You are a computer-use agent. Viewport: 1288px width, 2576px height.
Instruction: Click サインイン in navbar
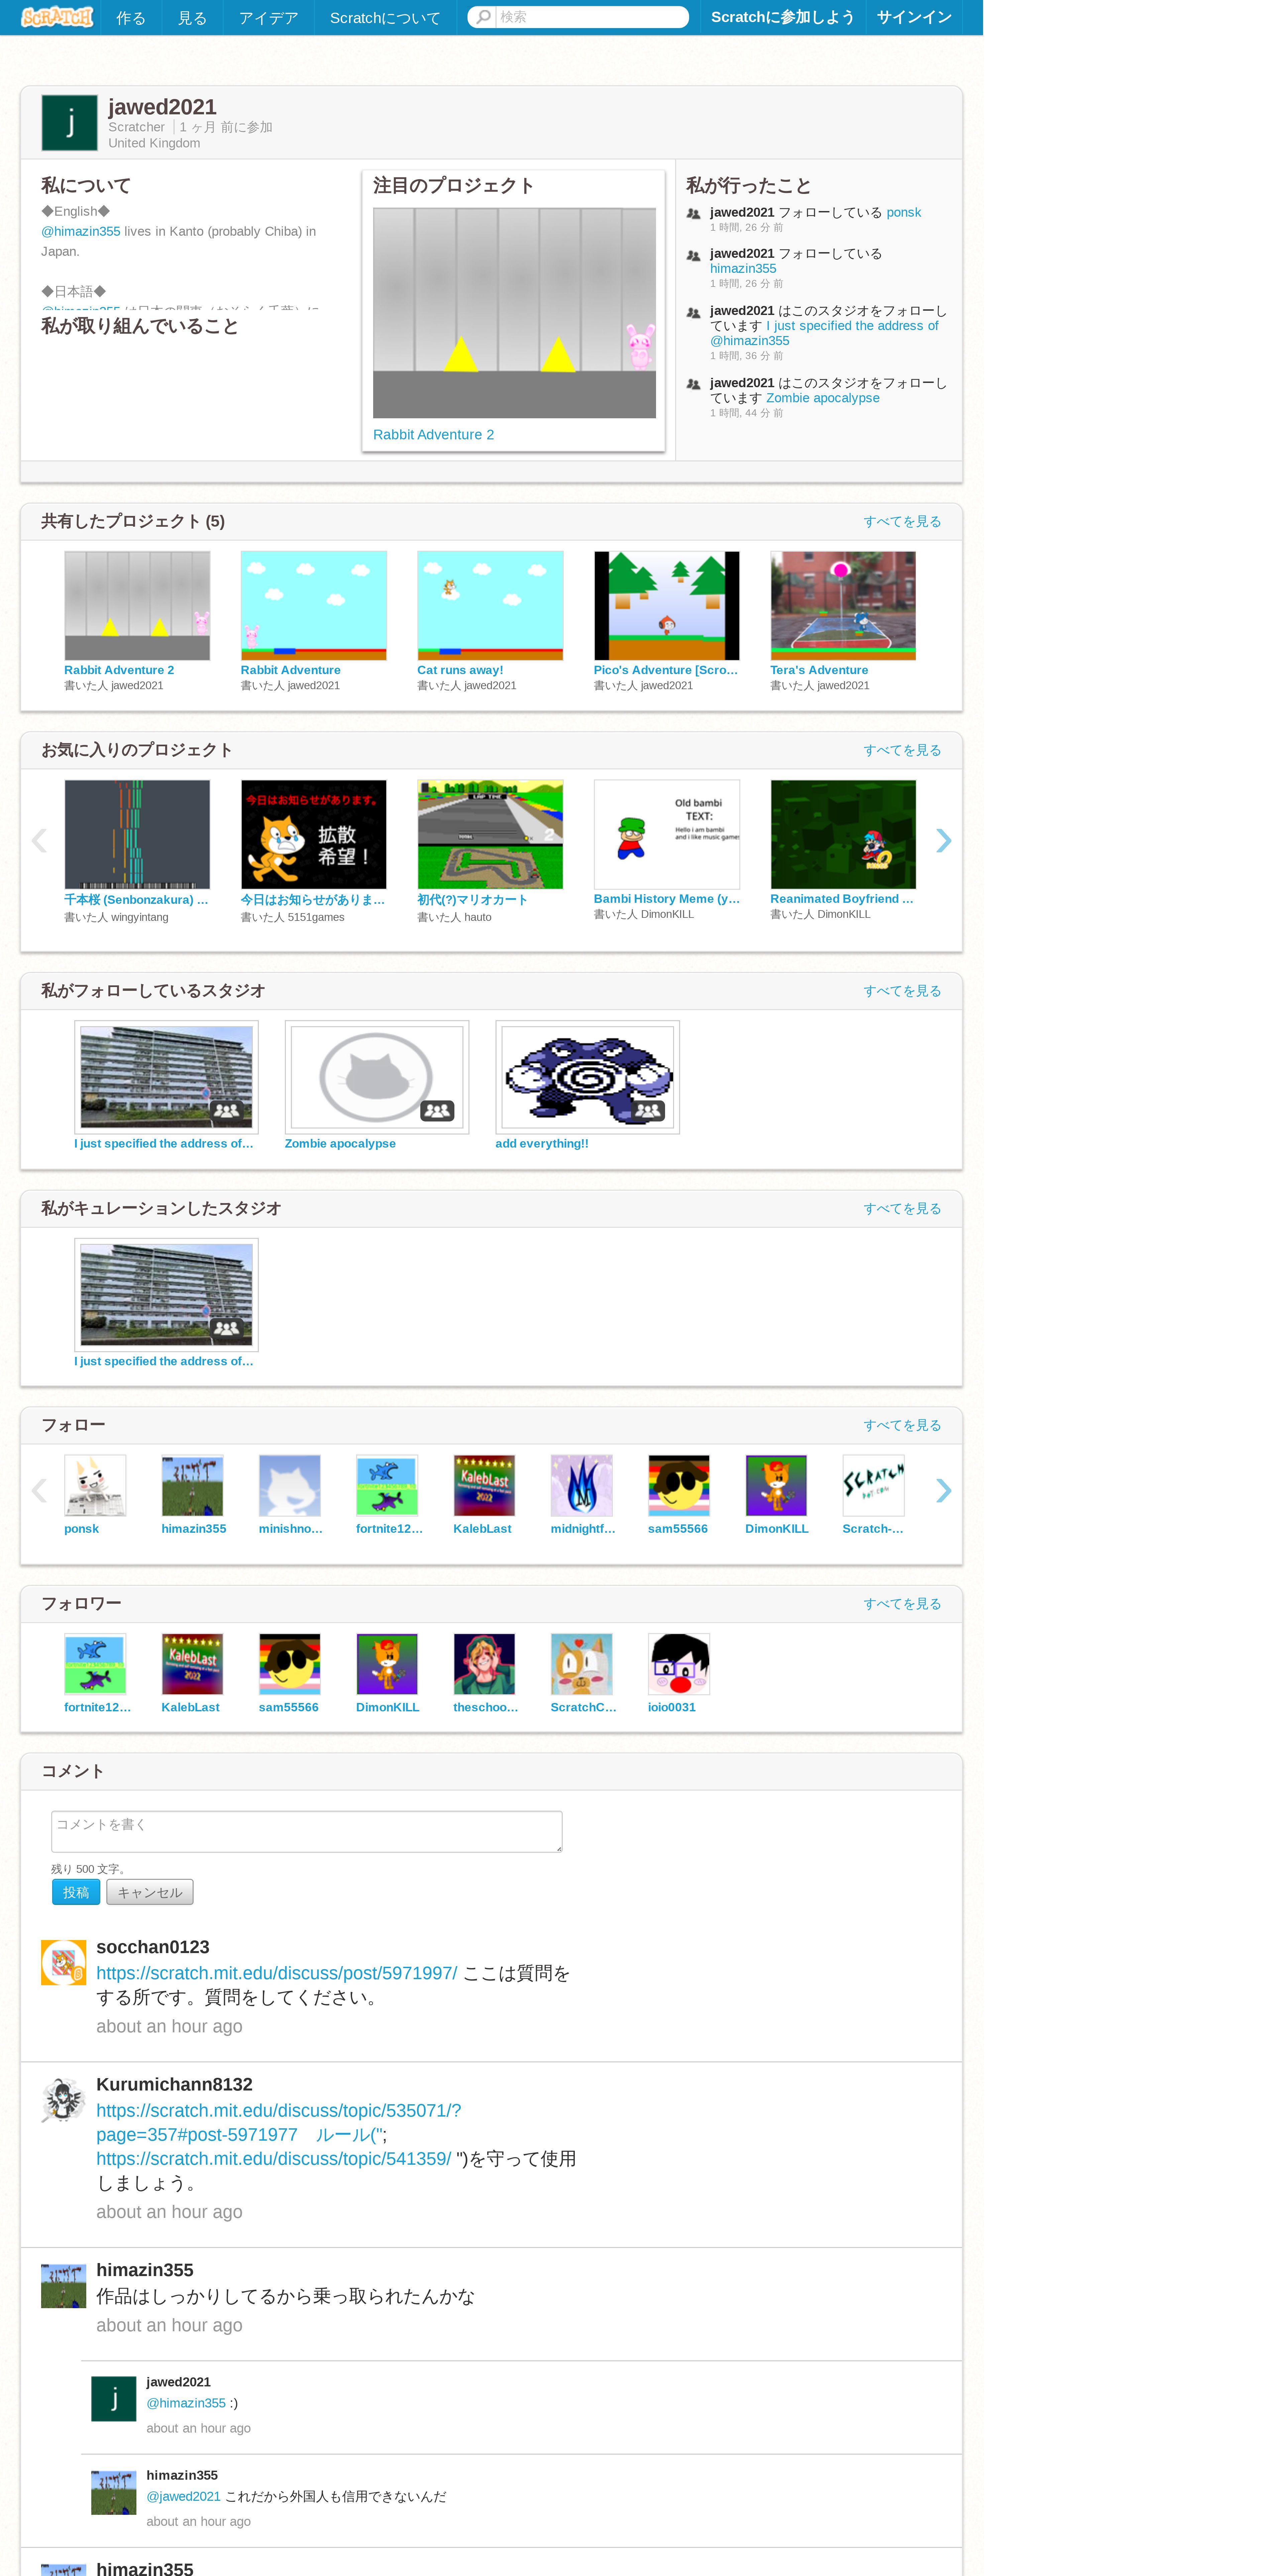point(914,17)
